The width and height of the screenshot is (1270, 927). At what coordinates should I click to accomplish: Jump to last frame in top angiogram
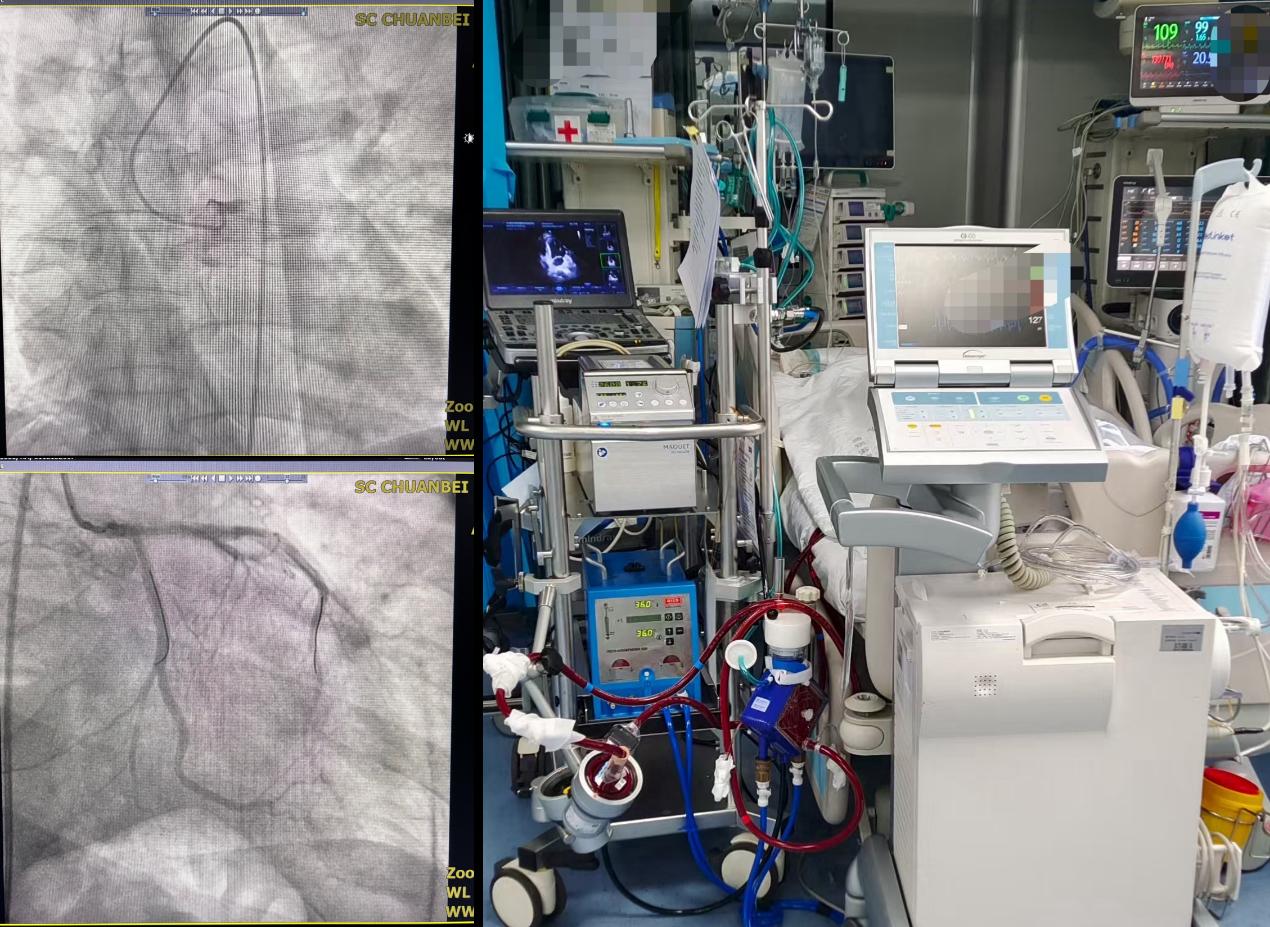[x=248, y=11]
